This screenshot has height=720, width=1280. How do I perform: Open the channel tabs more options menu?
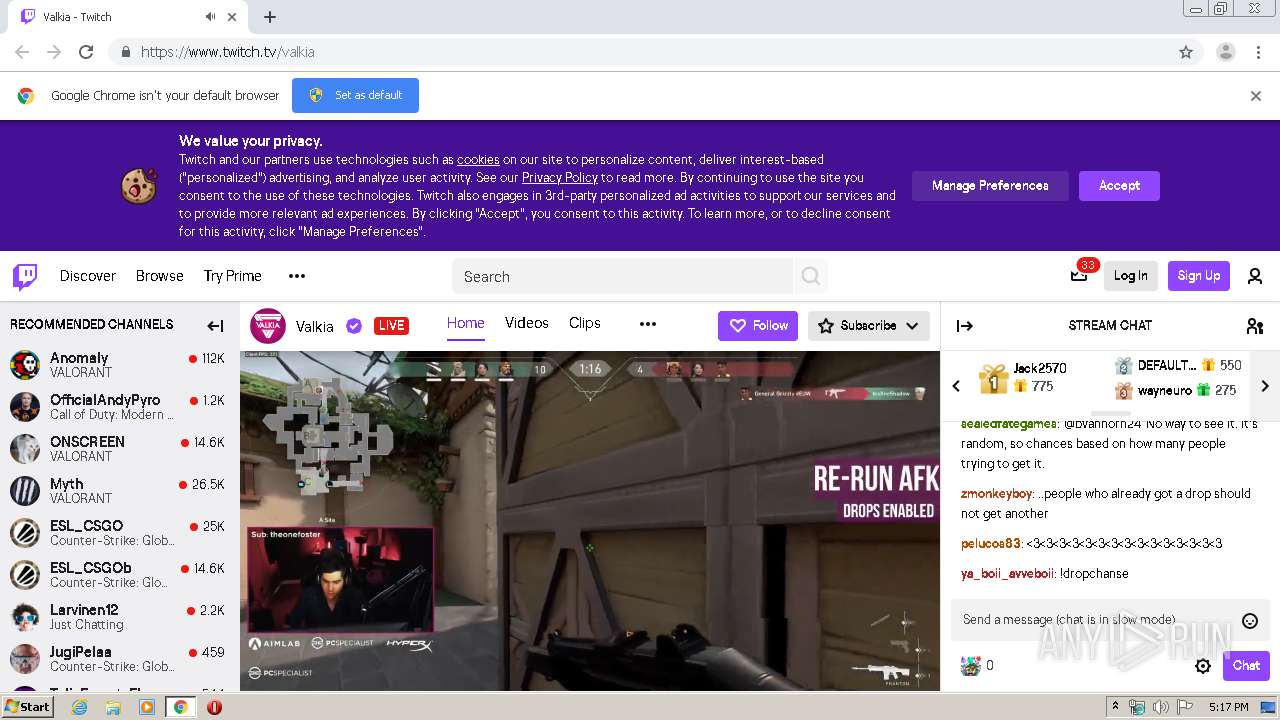648,324
